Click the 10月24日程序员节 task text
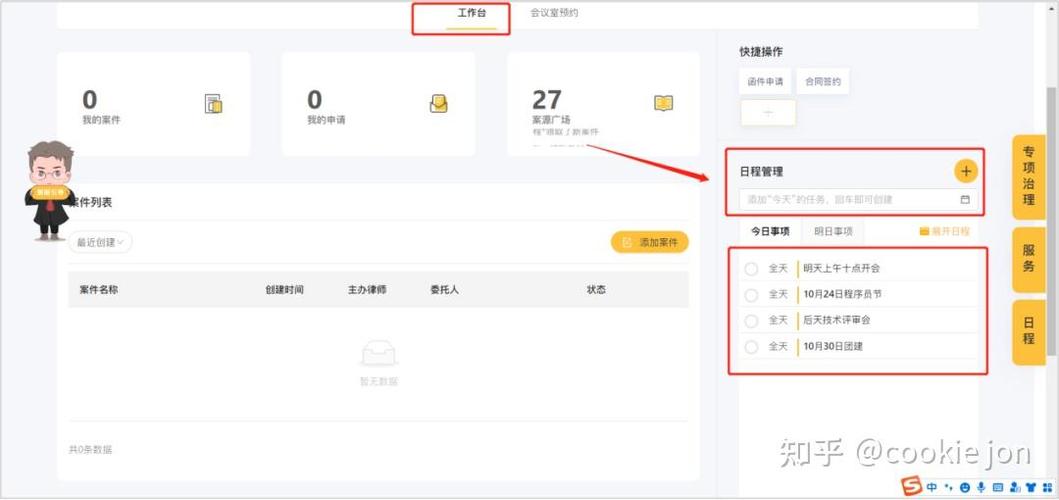1059x500 pixels. [842, 295]
